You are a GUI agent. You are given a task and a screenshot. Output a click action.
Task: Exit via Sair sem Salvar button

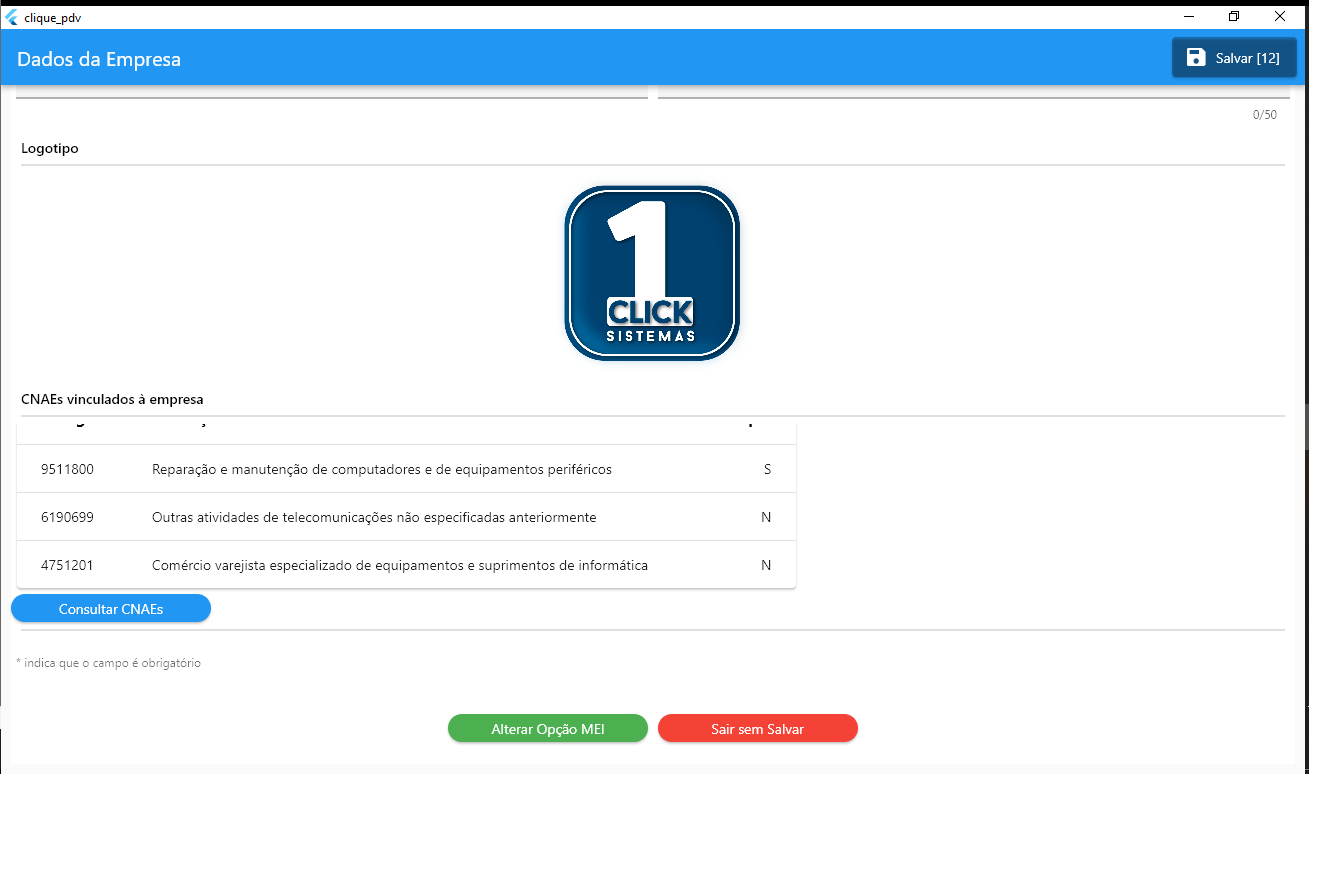pos(758,729)
